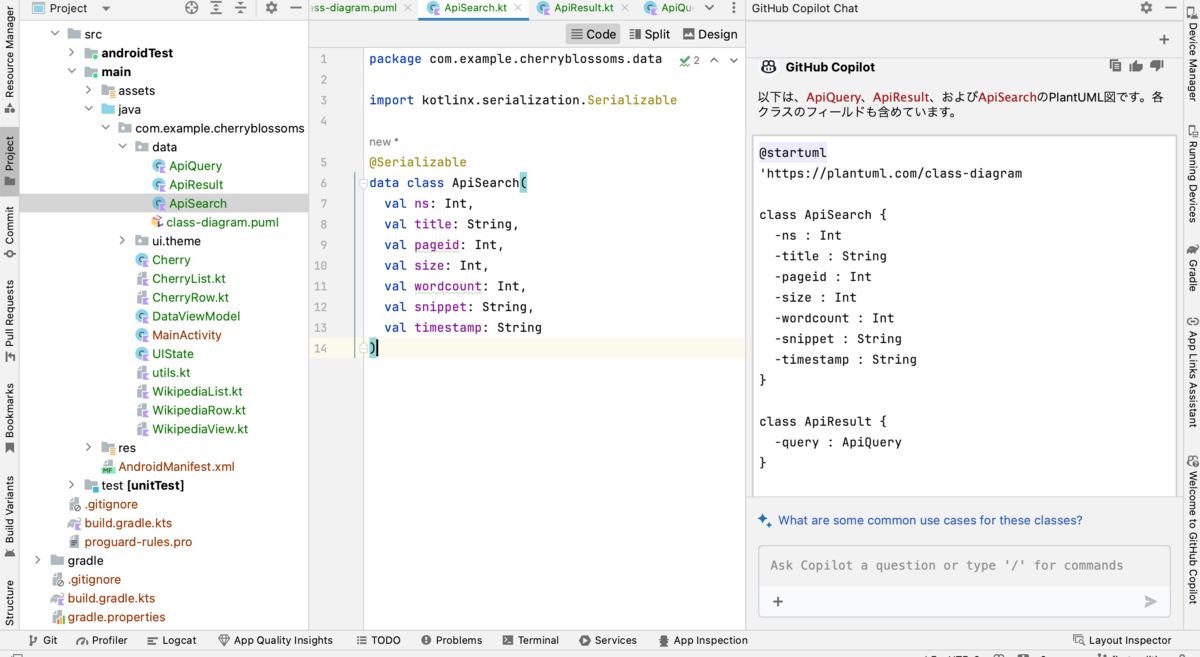Click the Ask Copilot input field
Screen dimensions: 1200x657
click(x=964, y=565)
